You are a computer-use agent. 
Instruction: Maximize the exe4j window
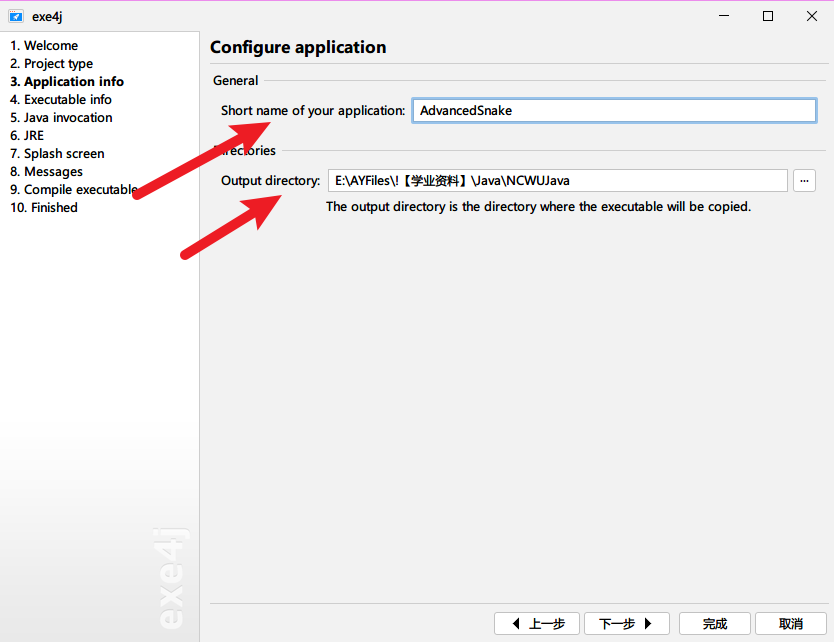(x=768, y=16)
